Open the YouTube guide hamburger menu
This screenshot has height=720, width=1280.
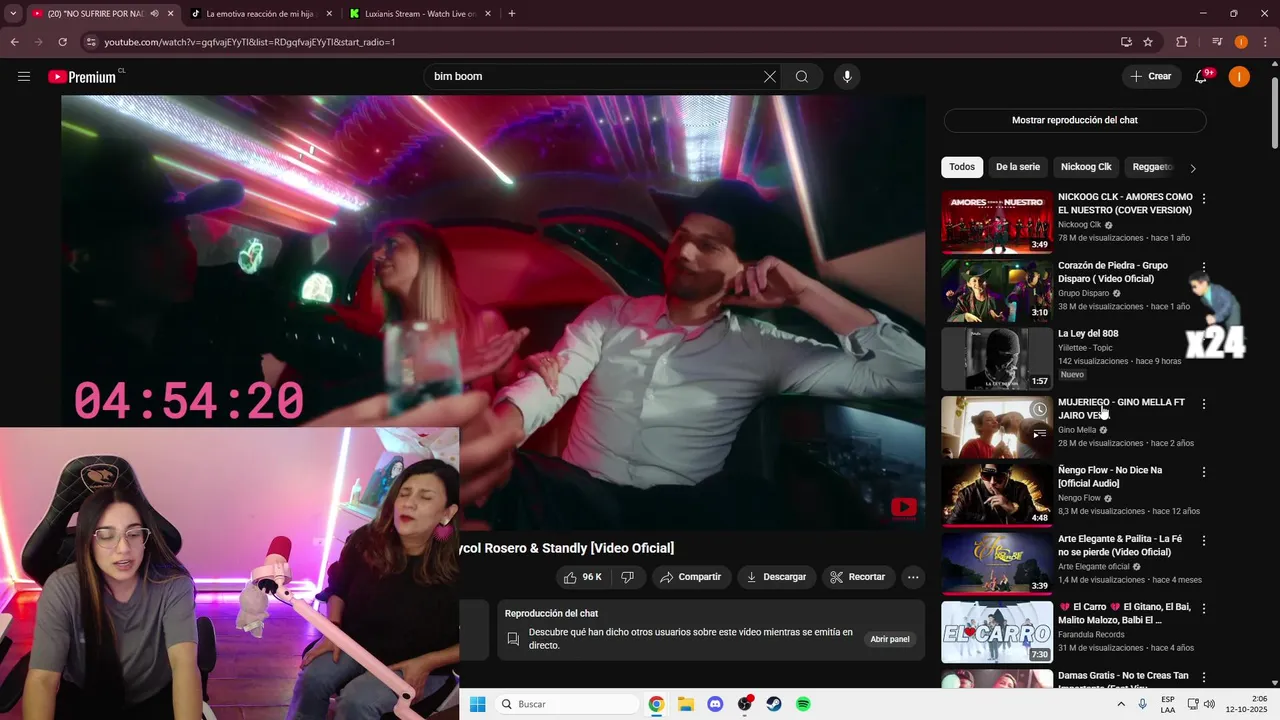pyautogui.click(x=24, y=77)
